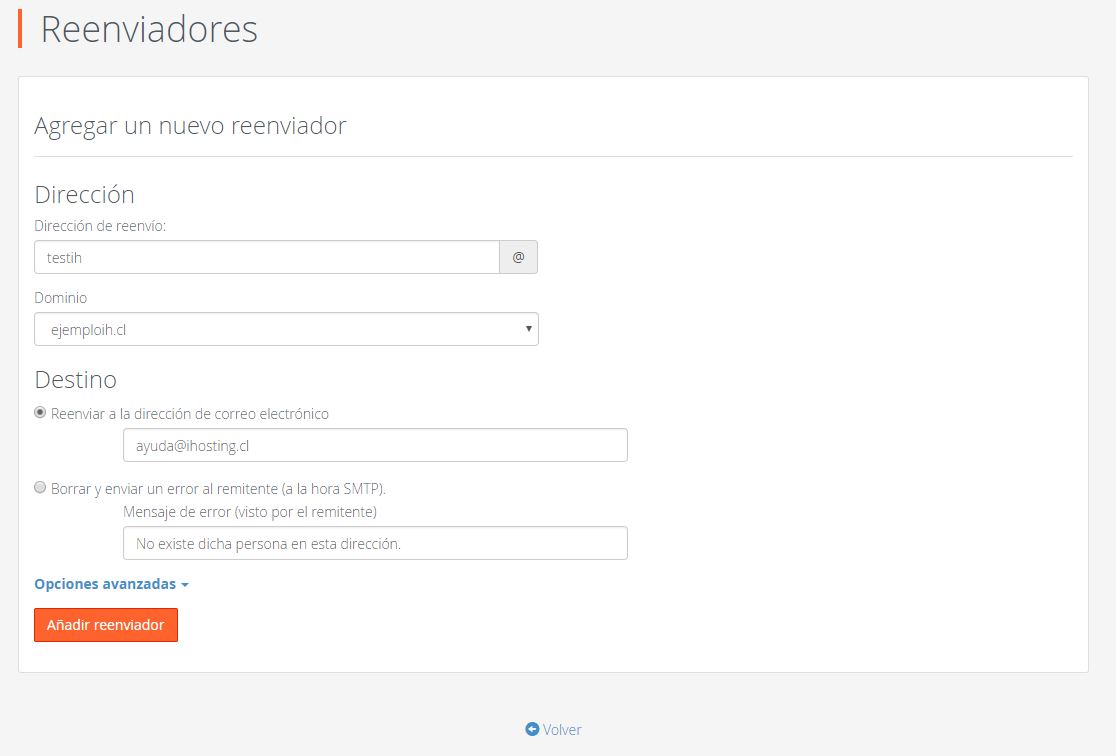This screenshot has height=756, width=1116.
Task: Click the @ symbol addon box
Action: point(518,257)
